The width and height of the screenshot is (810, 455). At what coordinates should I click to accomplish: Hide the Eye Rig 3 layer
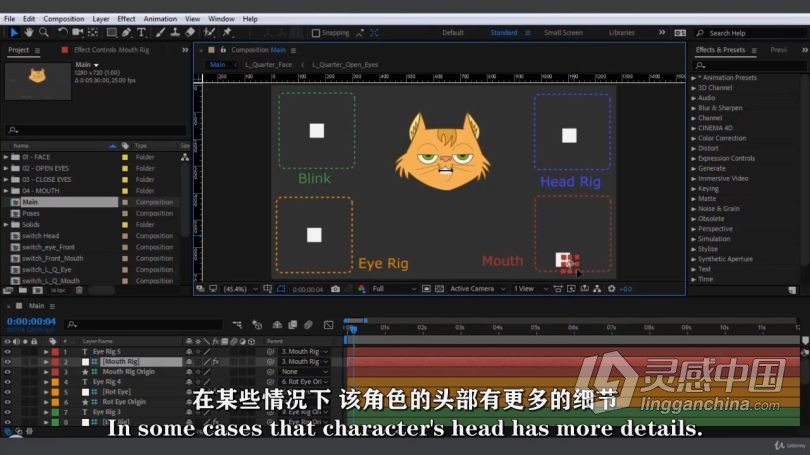click(x=7, y=412)
